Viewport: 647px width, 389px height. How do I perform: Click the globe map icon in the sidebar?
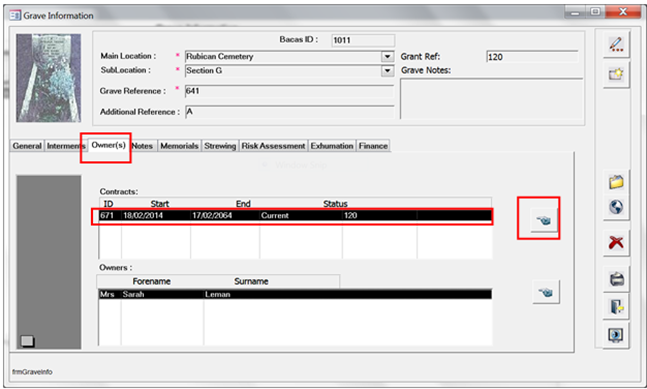click(x=616, y=207)
